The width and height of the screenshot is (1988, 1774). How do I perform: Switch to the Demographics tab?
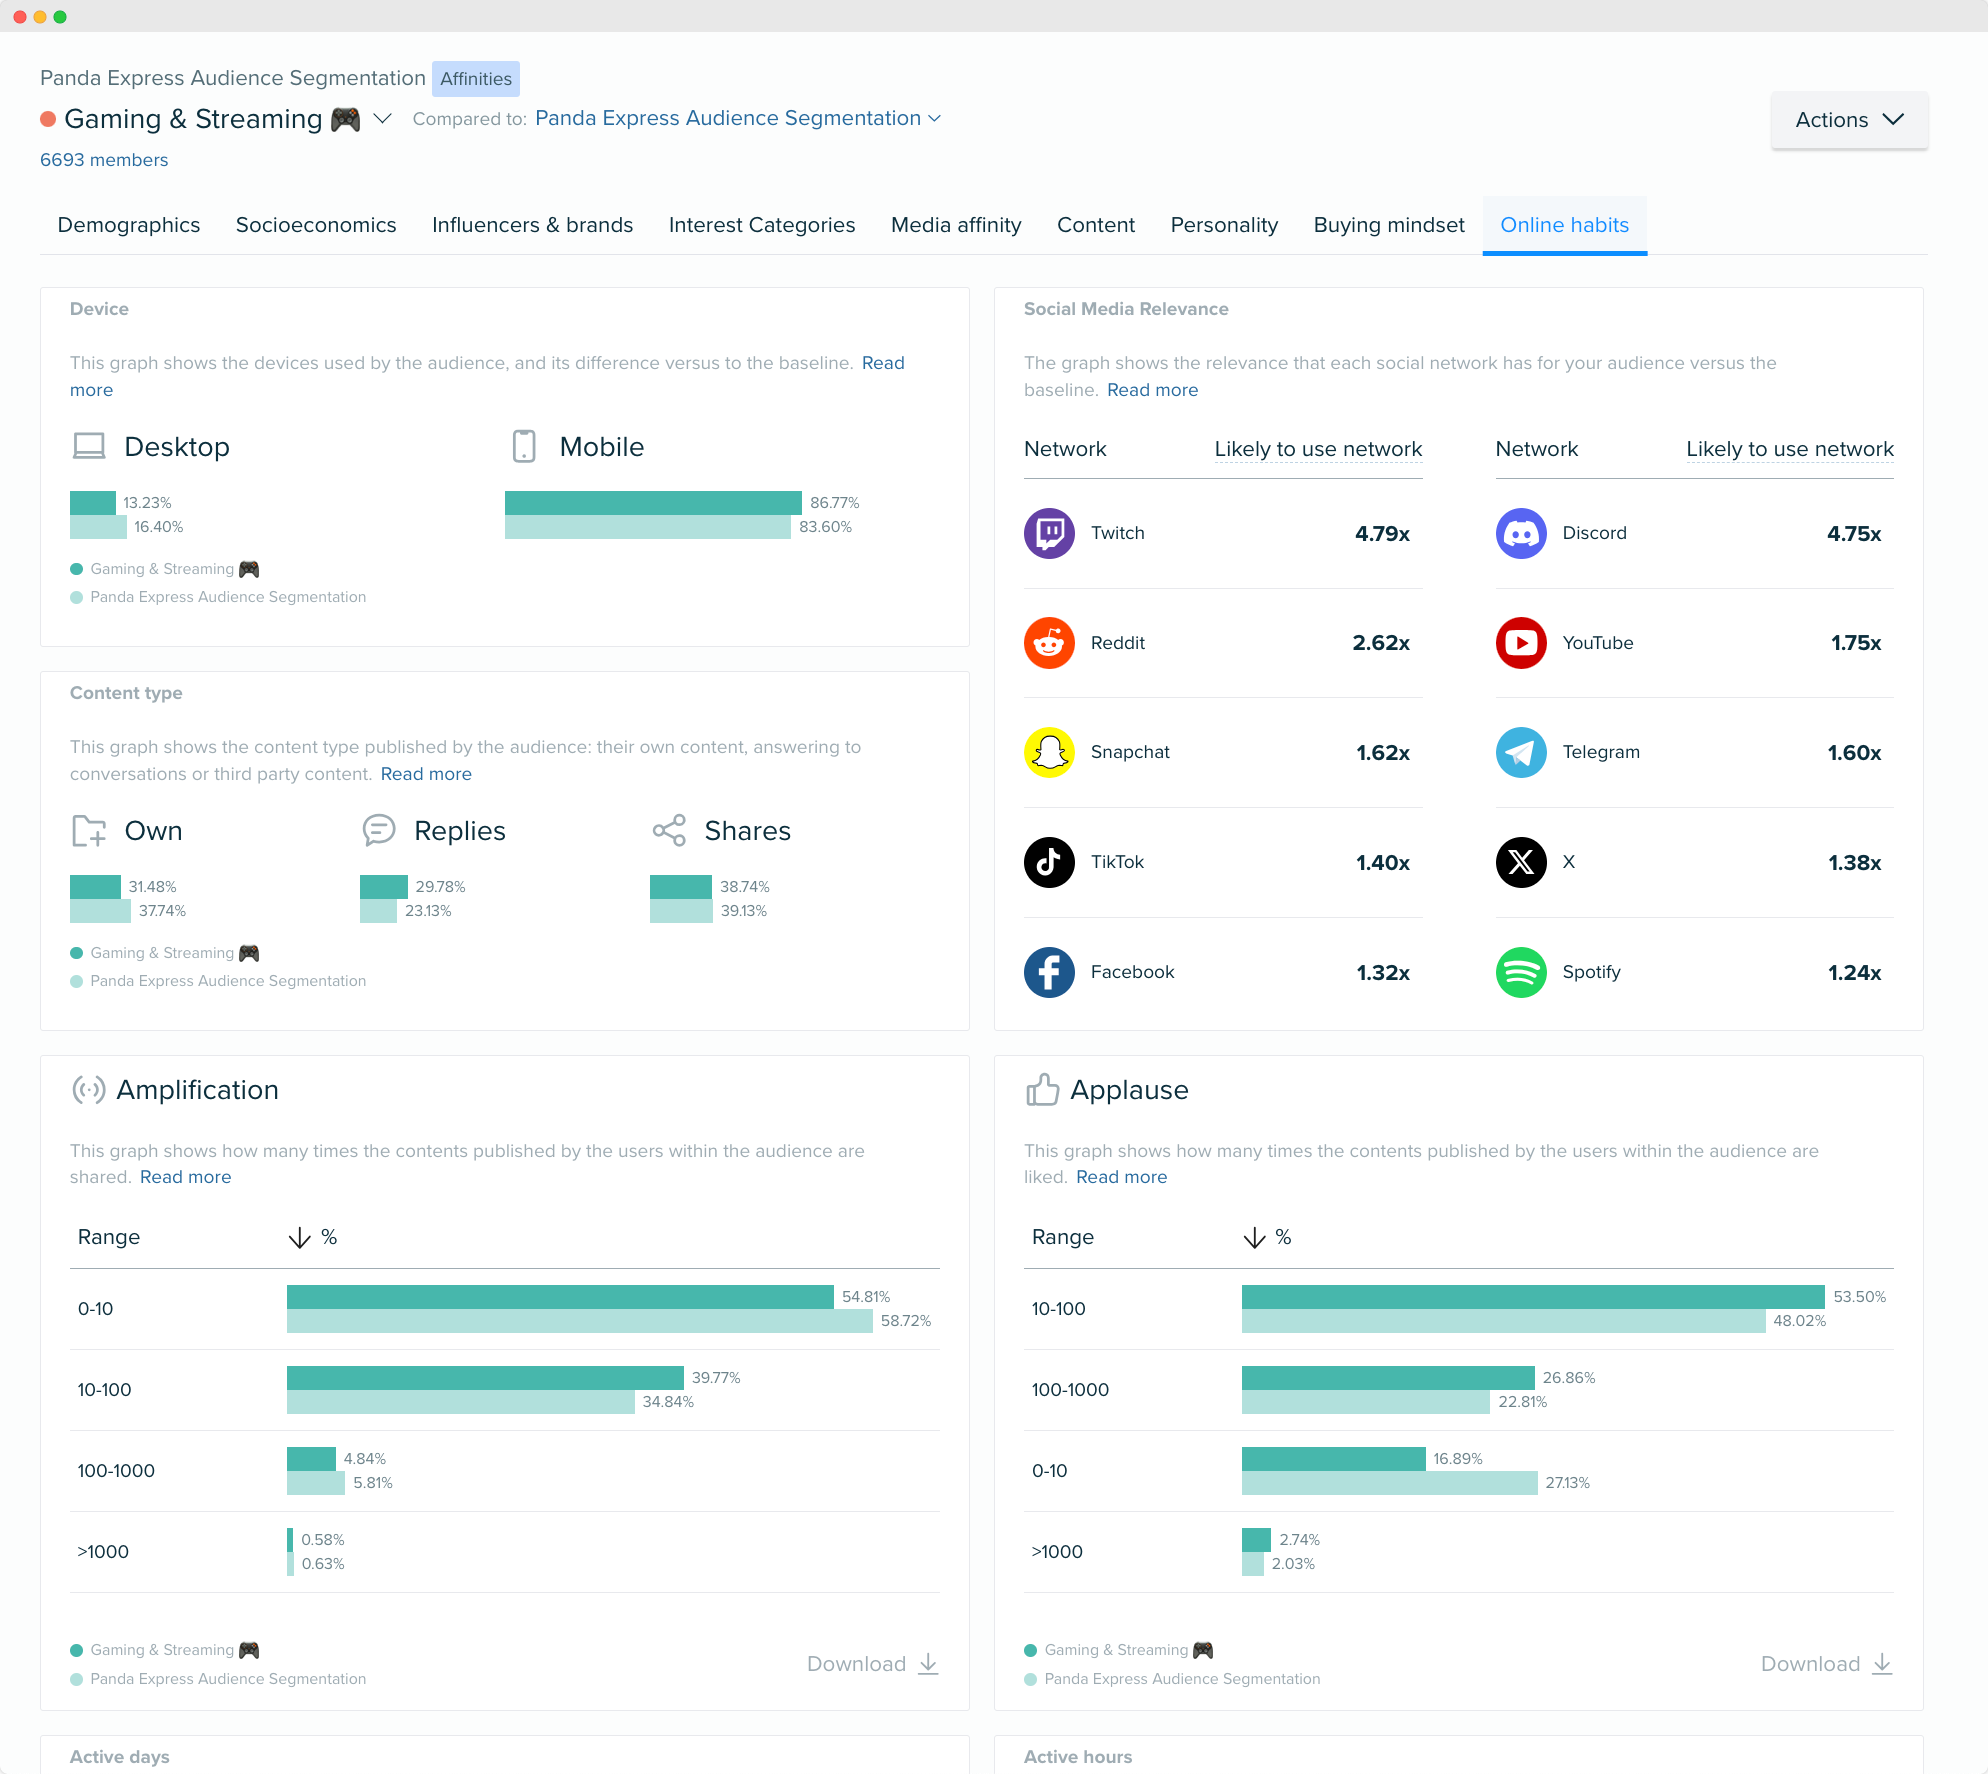click(127, 224)
